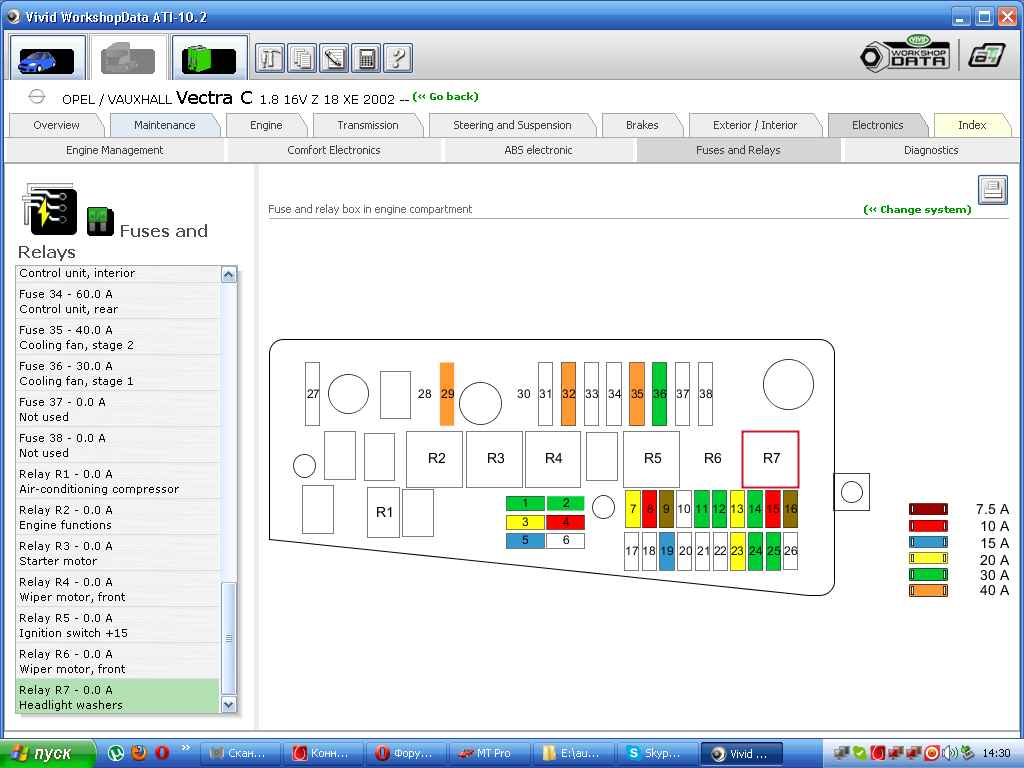The width and height of the screenshot is (1024, 768).
Task: Select 'Relay R7 - 0.0 A' Headlight washers row
Action: click(118, 696)
